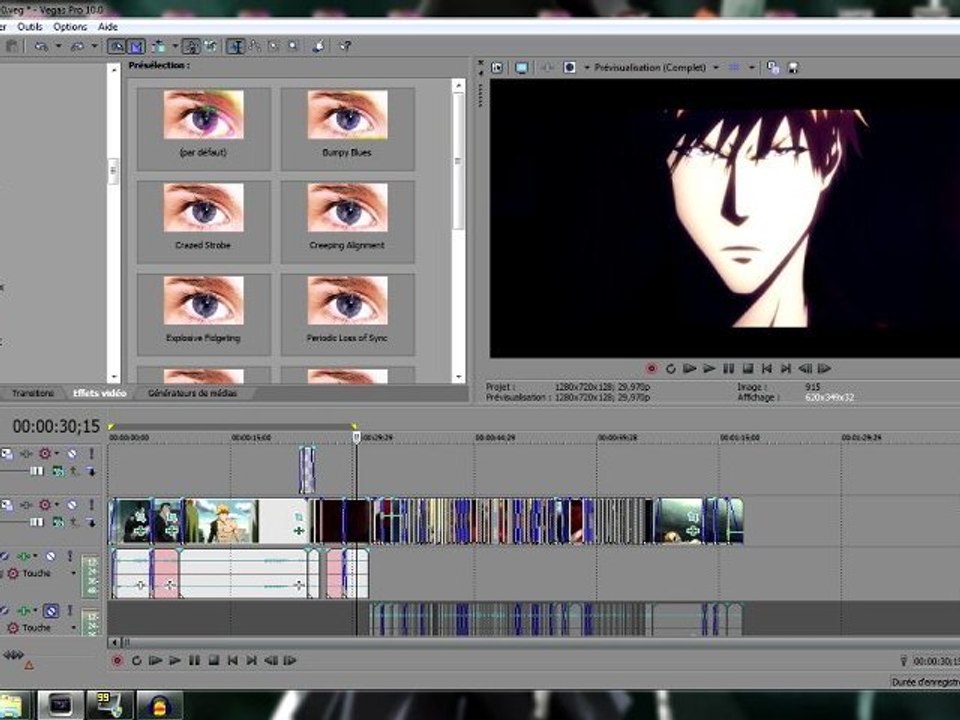Click the preset list scroll down arrow
960x720 pixels.
[459, 377]
